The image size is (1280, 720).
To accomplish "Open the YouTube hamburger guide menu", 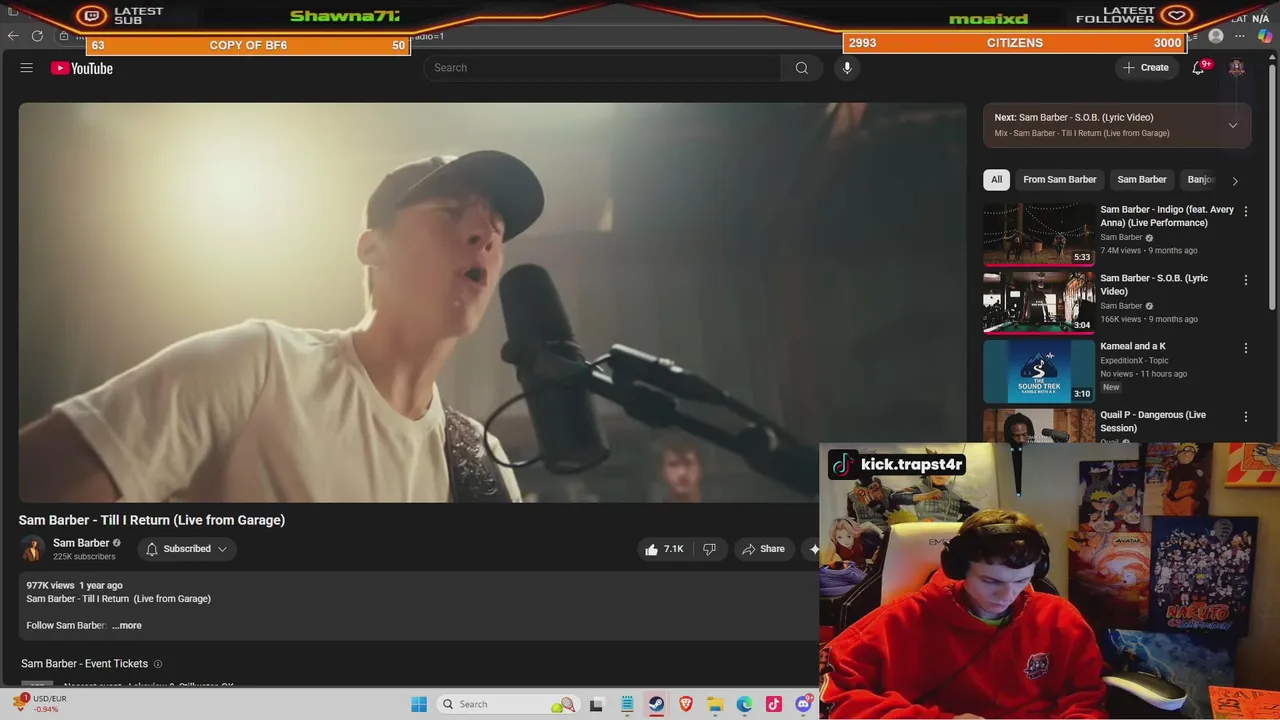I will point(27,68).
